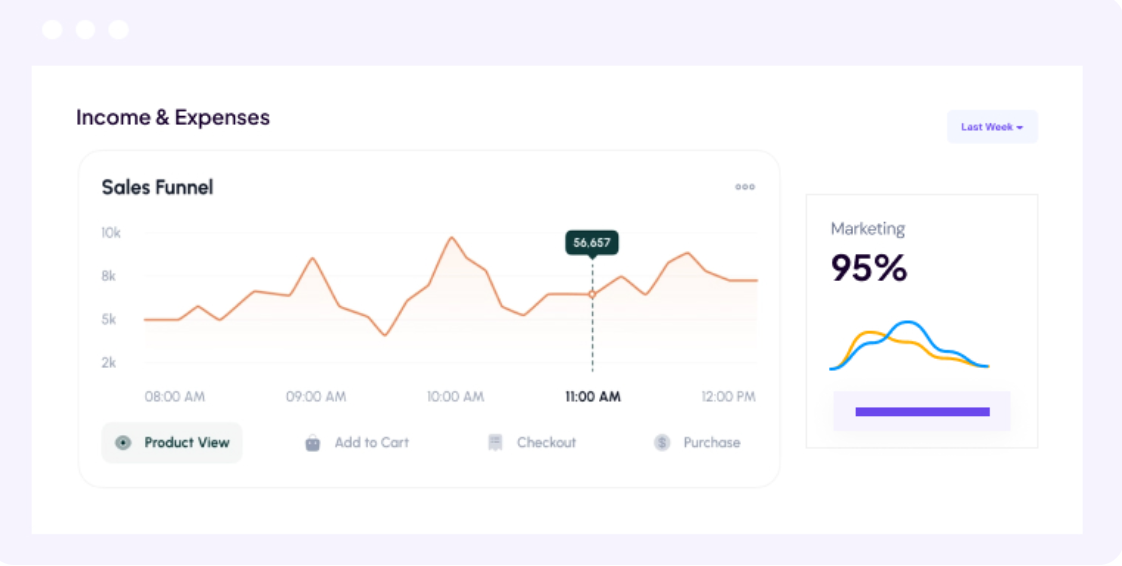Click the Add to Cart bag icon
Screen dimensions: 1122x566
coord(313,443)
